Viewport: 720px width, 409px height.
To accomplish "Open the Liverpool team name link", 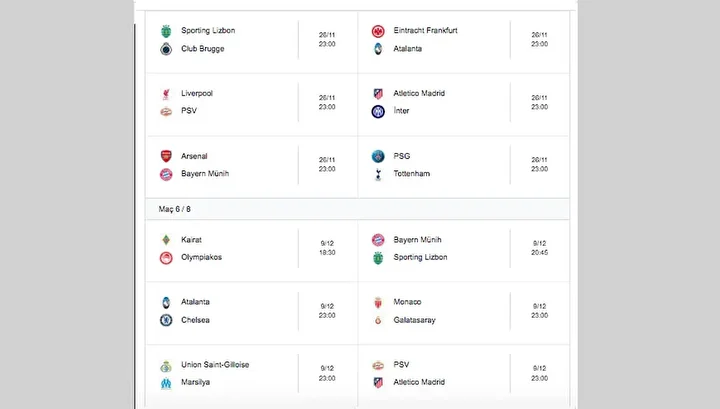I will 197,94.
